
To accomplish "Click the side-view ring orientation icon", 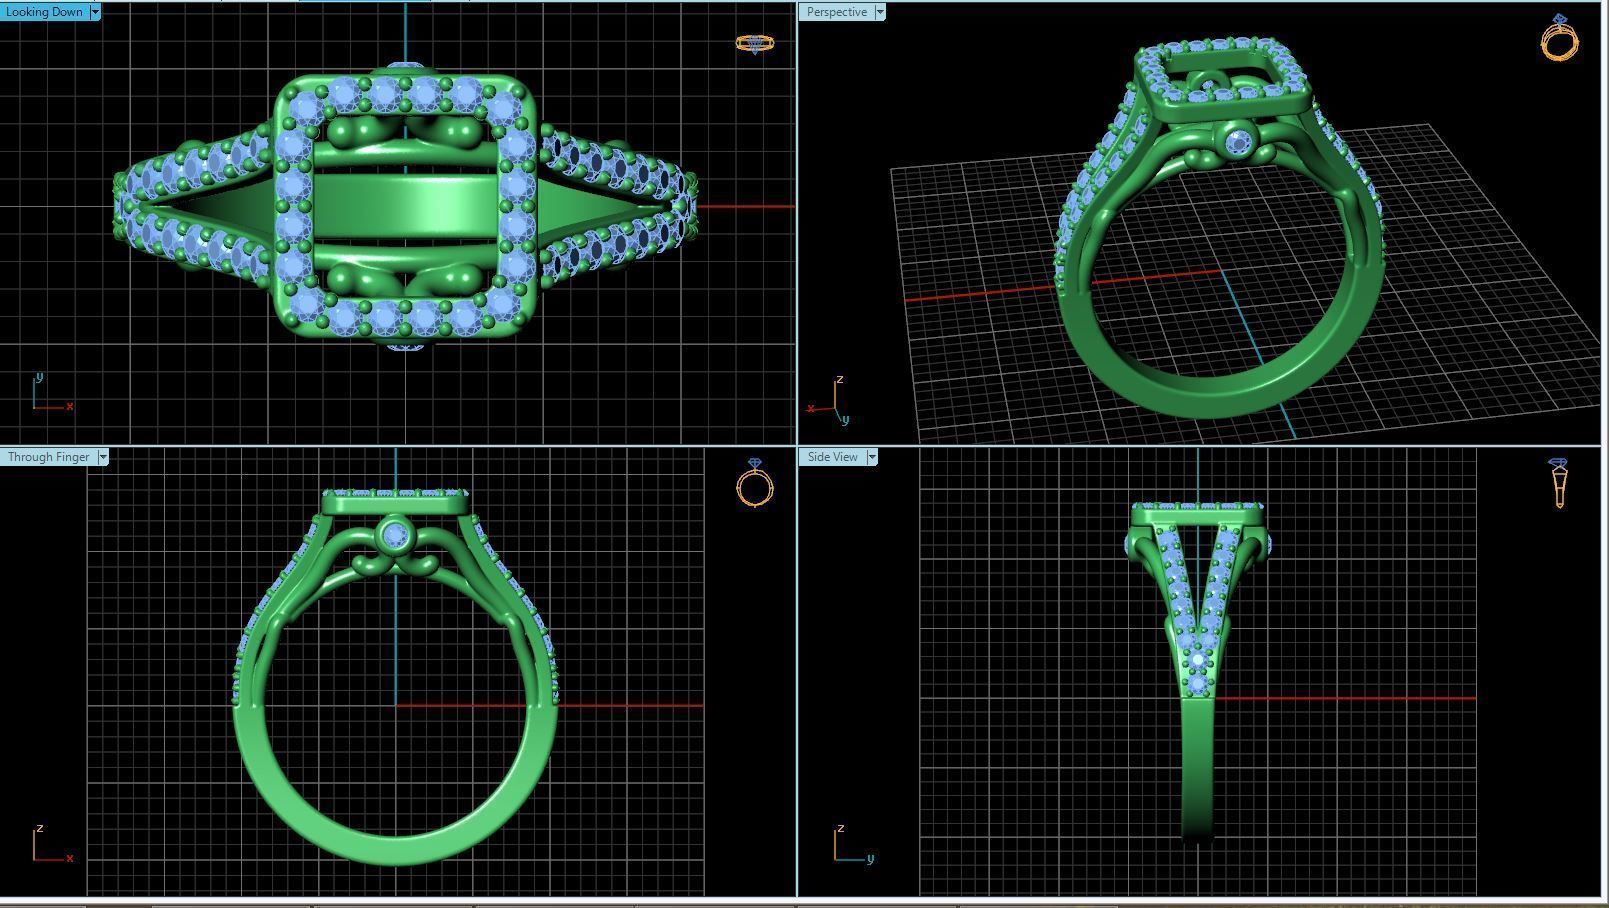I will coord(1559,483).
